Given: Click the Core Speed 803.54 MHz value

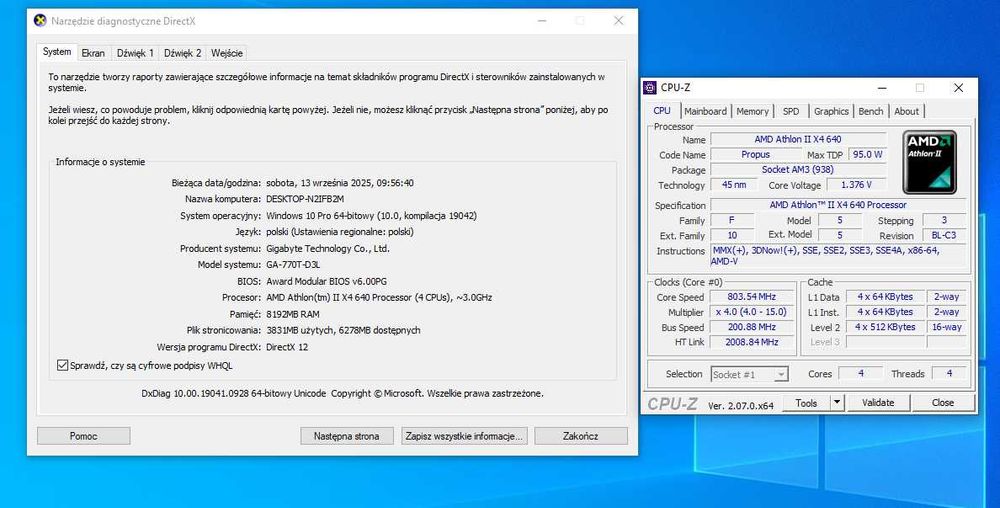Looking at the screenshot, I should (x=752, y=297).
